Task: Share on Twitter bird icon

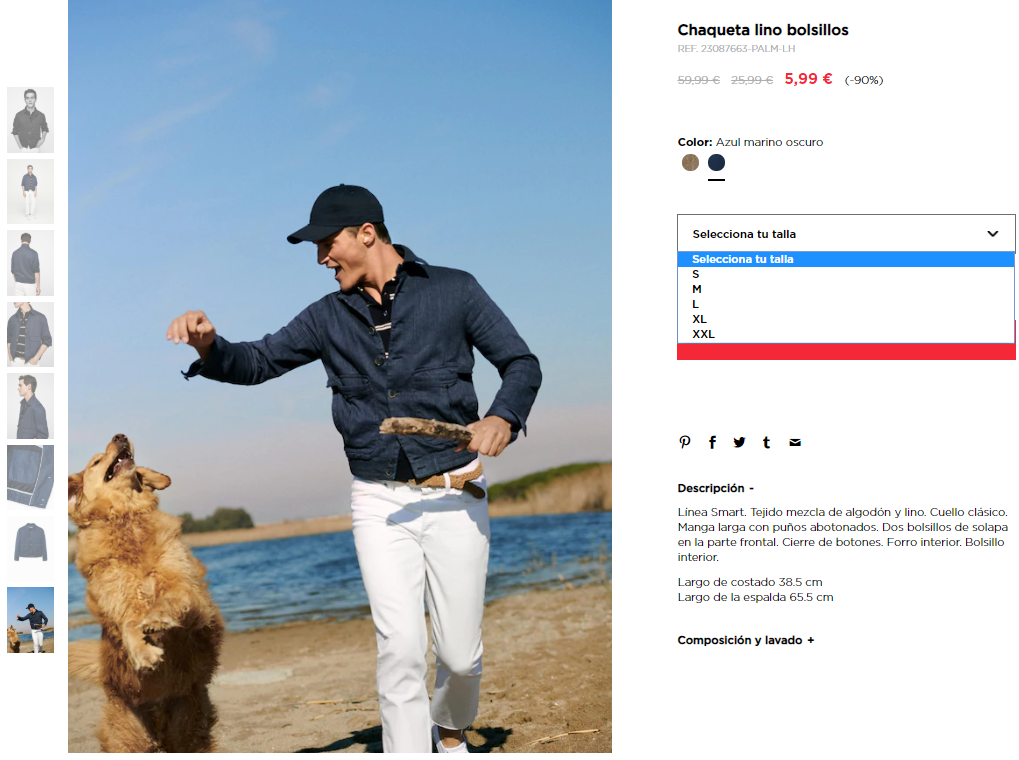Action: 740,442
